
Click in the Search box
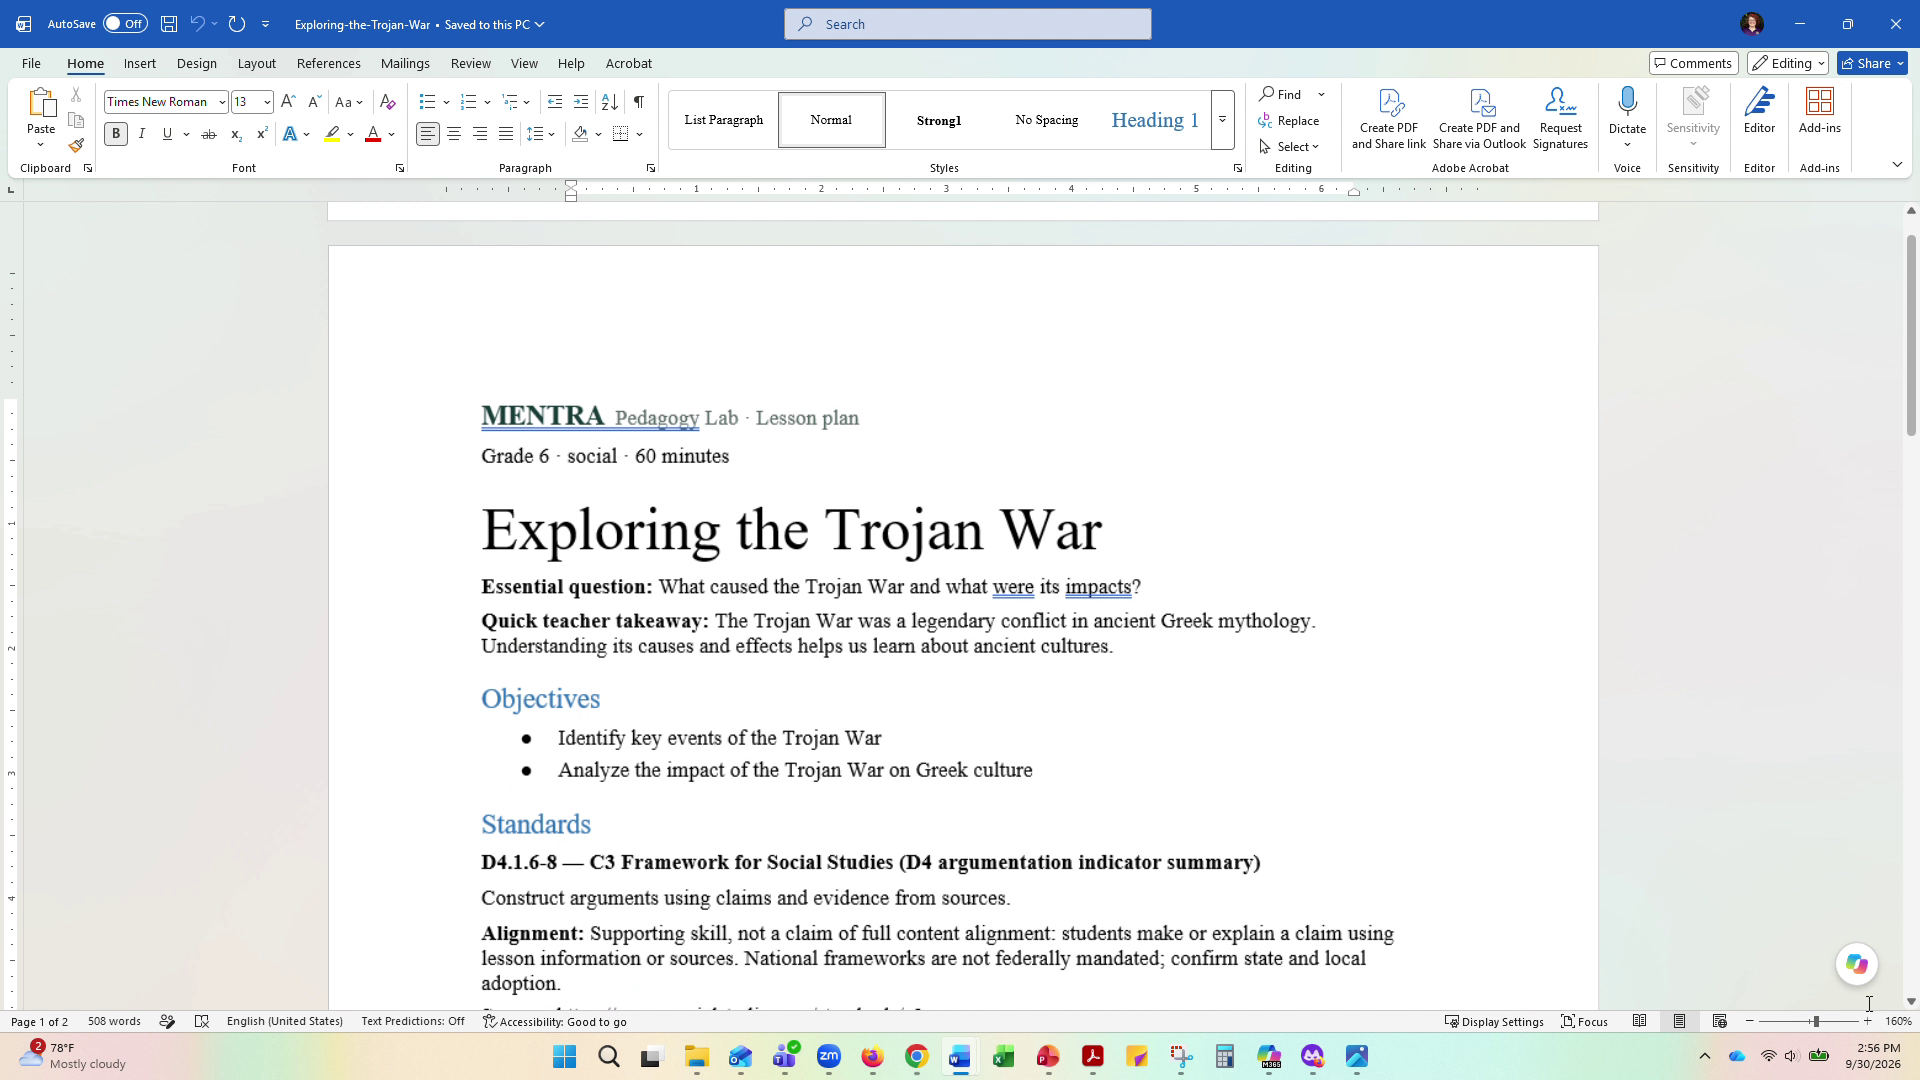[x=967, y=24]
